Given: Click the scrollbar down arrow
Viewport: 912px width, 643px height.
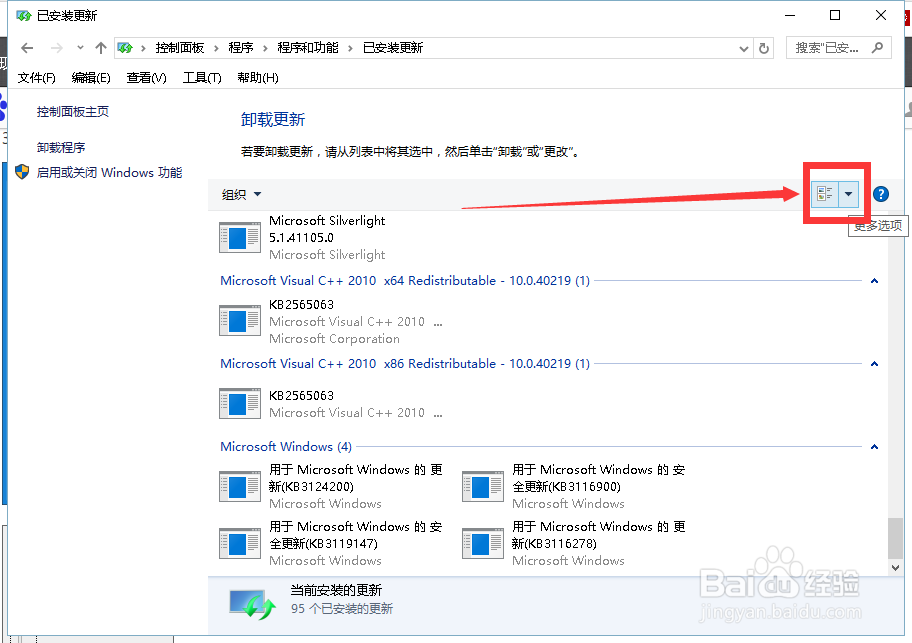Looking at the screenshot, I should (895, 568).
